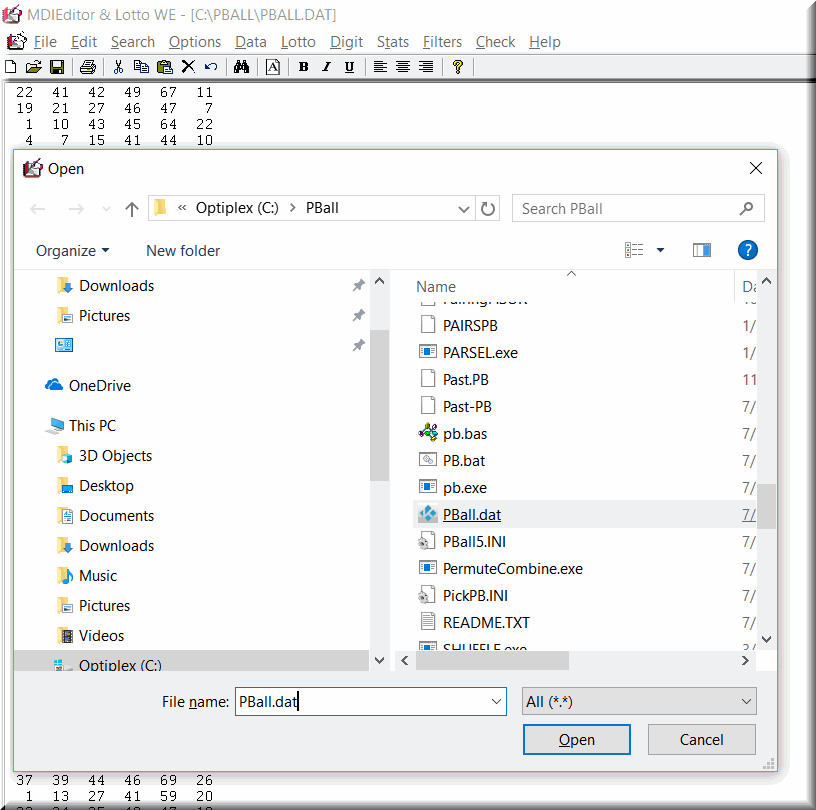Click the Refresh button beside address bar

(x=488, y=209)
